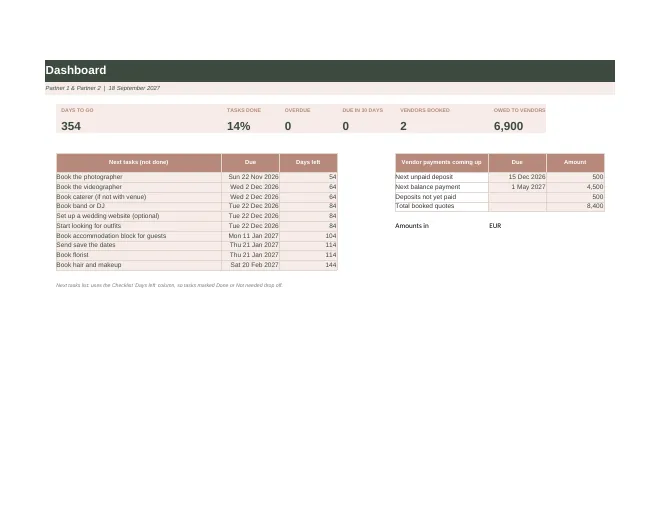Select Set up a wedding website (optional)

pyautogui.click(x=138, y=216)
